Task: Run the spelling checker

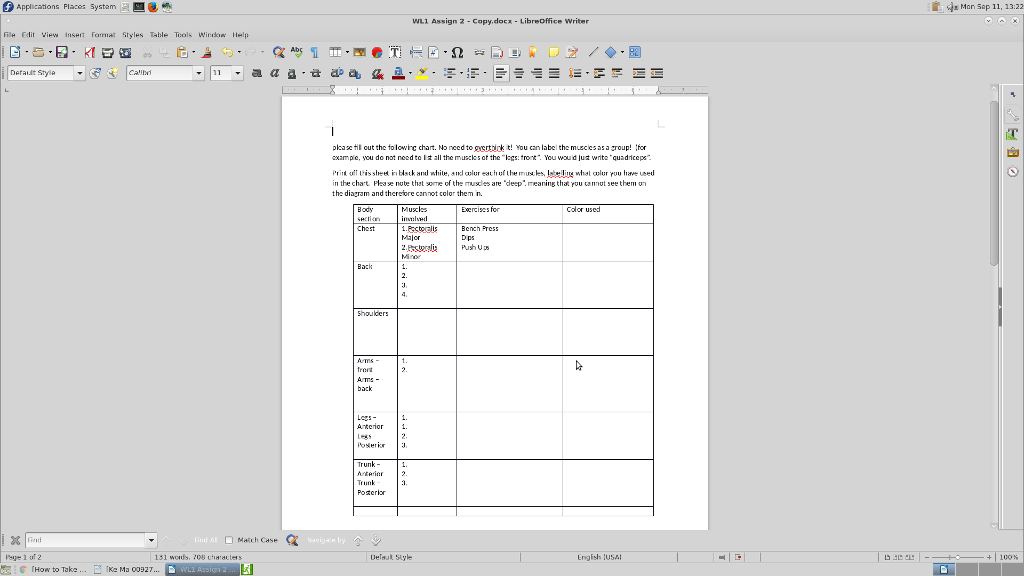Action: pos(296,50)
